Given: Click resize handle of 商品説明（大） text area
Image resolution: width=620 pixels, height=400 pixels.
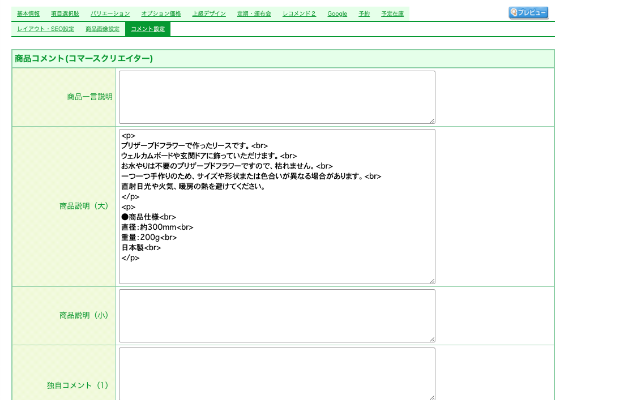Looking at the screenshot, I should click(x=432, y=280).
